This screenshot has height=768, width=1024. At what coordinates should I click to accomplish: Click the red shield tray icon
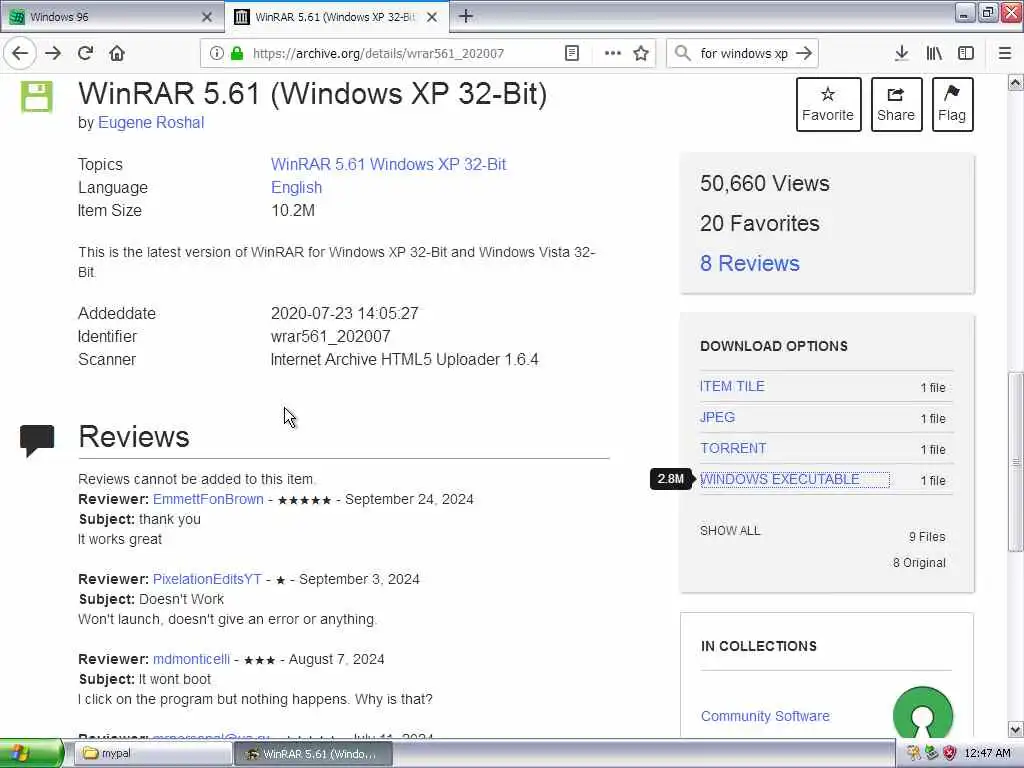(950, 754)
